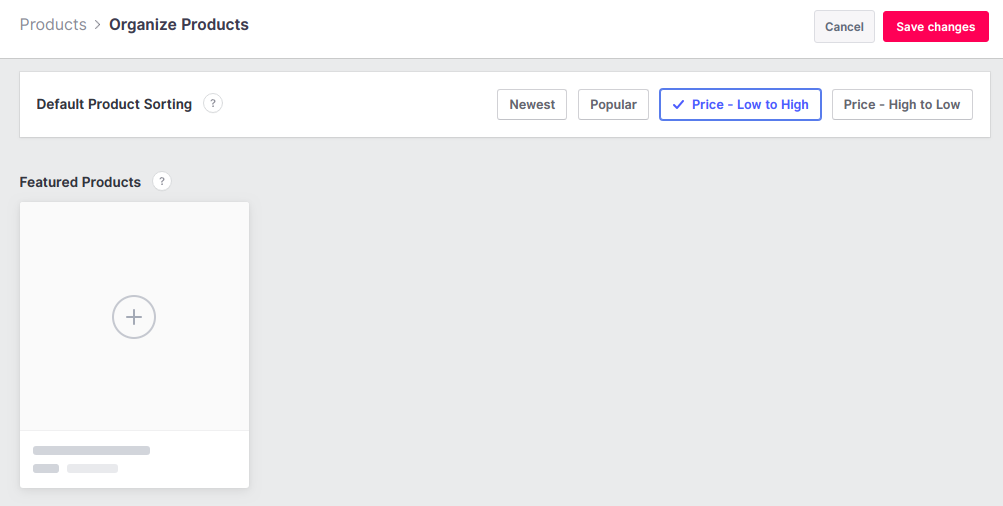Click the plus icon to add featured product
The width and height of the screenshot is (1003, 506).
134,317
